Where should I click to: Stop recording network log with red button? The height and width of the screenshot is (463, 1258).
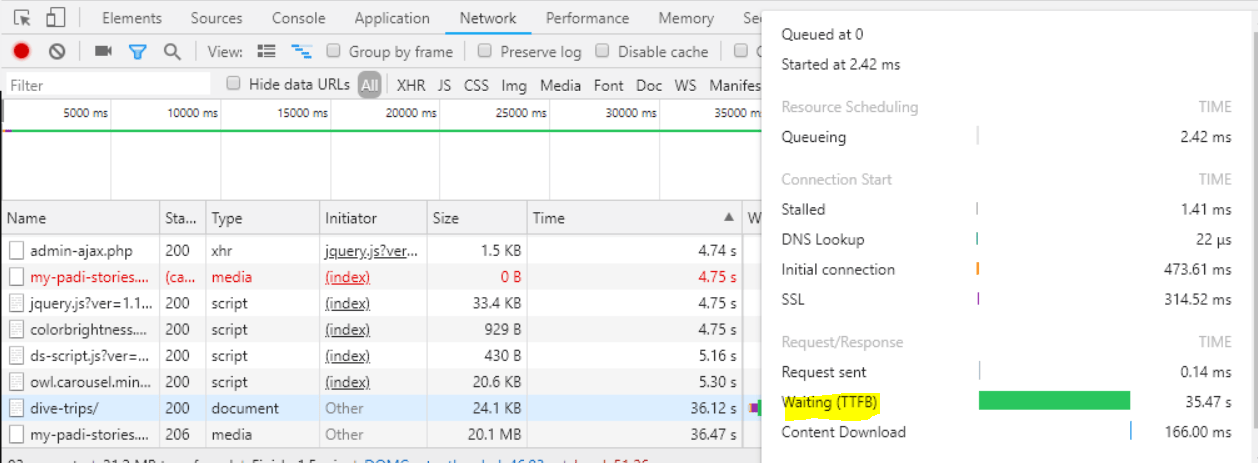click(21, 51)
